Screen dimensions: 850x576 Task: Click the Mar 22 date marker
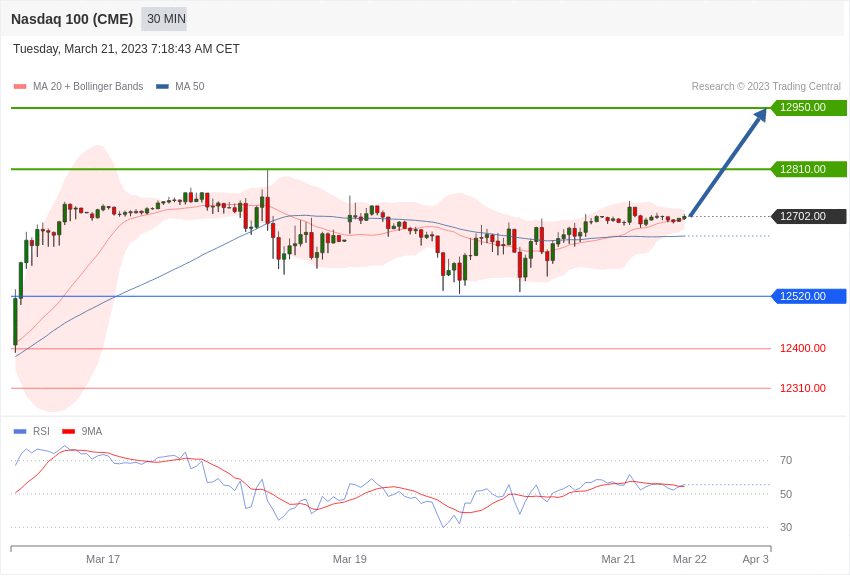(690, 559)
